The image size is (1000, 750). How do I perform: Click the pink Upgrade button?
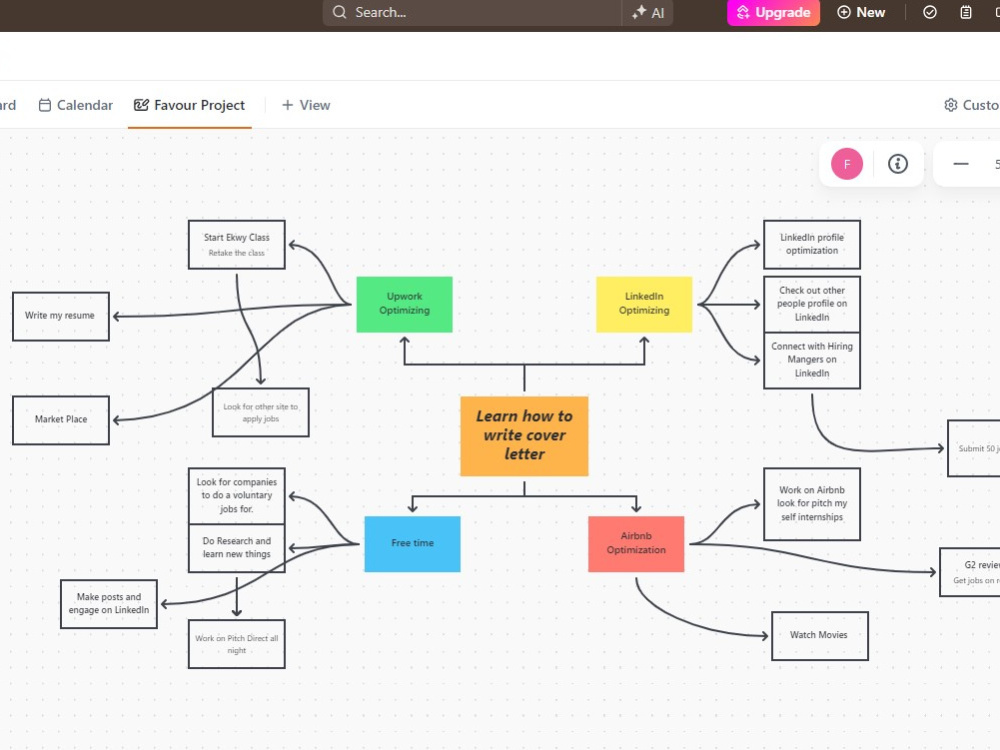(x=773, y=12)
